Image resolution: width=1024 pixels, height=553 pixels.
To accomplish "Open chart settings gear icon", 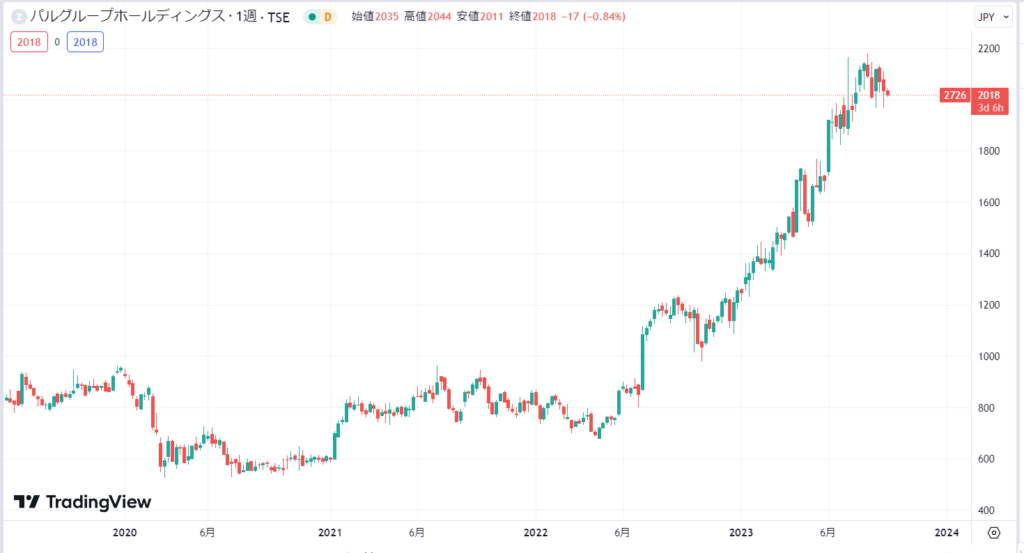I will pos(993,532).
